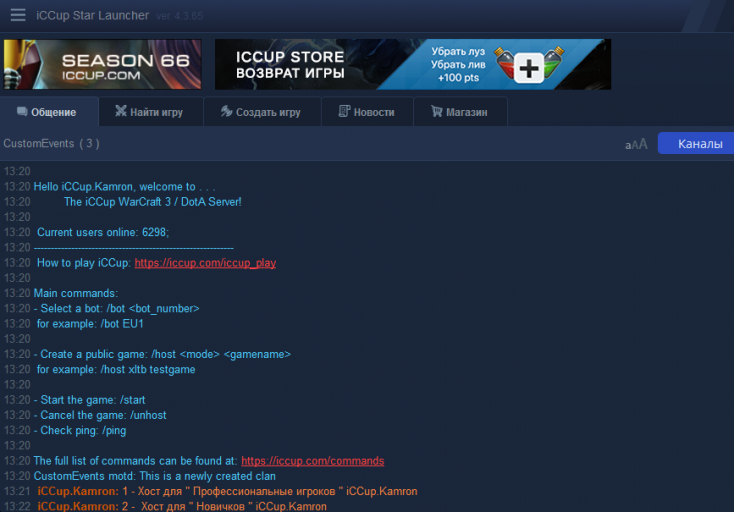This screenshot has width=734, height=512.
Task: Click the shopping cart icon on Магазин
Action: click(x=436, y=111)
